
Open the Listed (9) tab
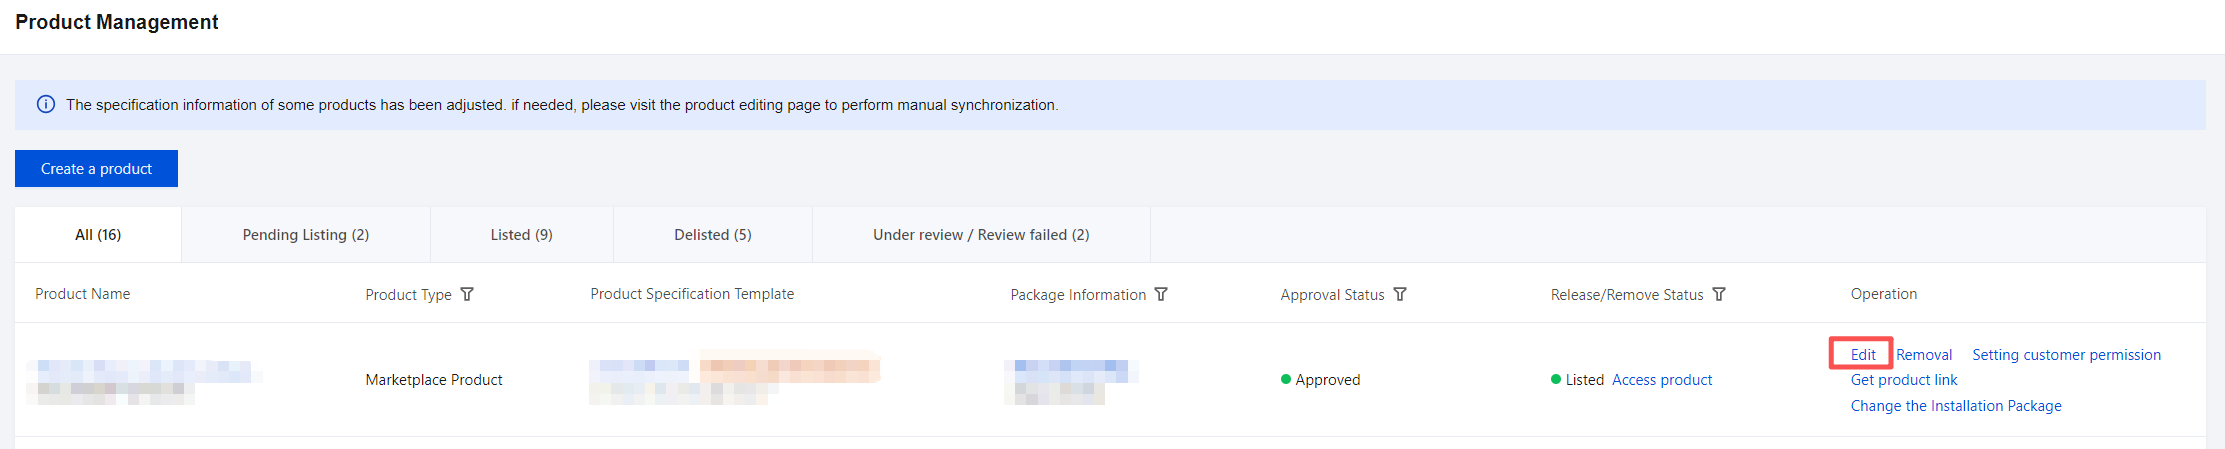click(x=521, y=235)
